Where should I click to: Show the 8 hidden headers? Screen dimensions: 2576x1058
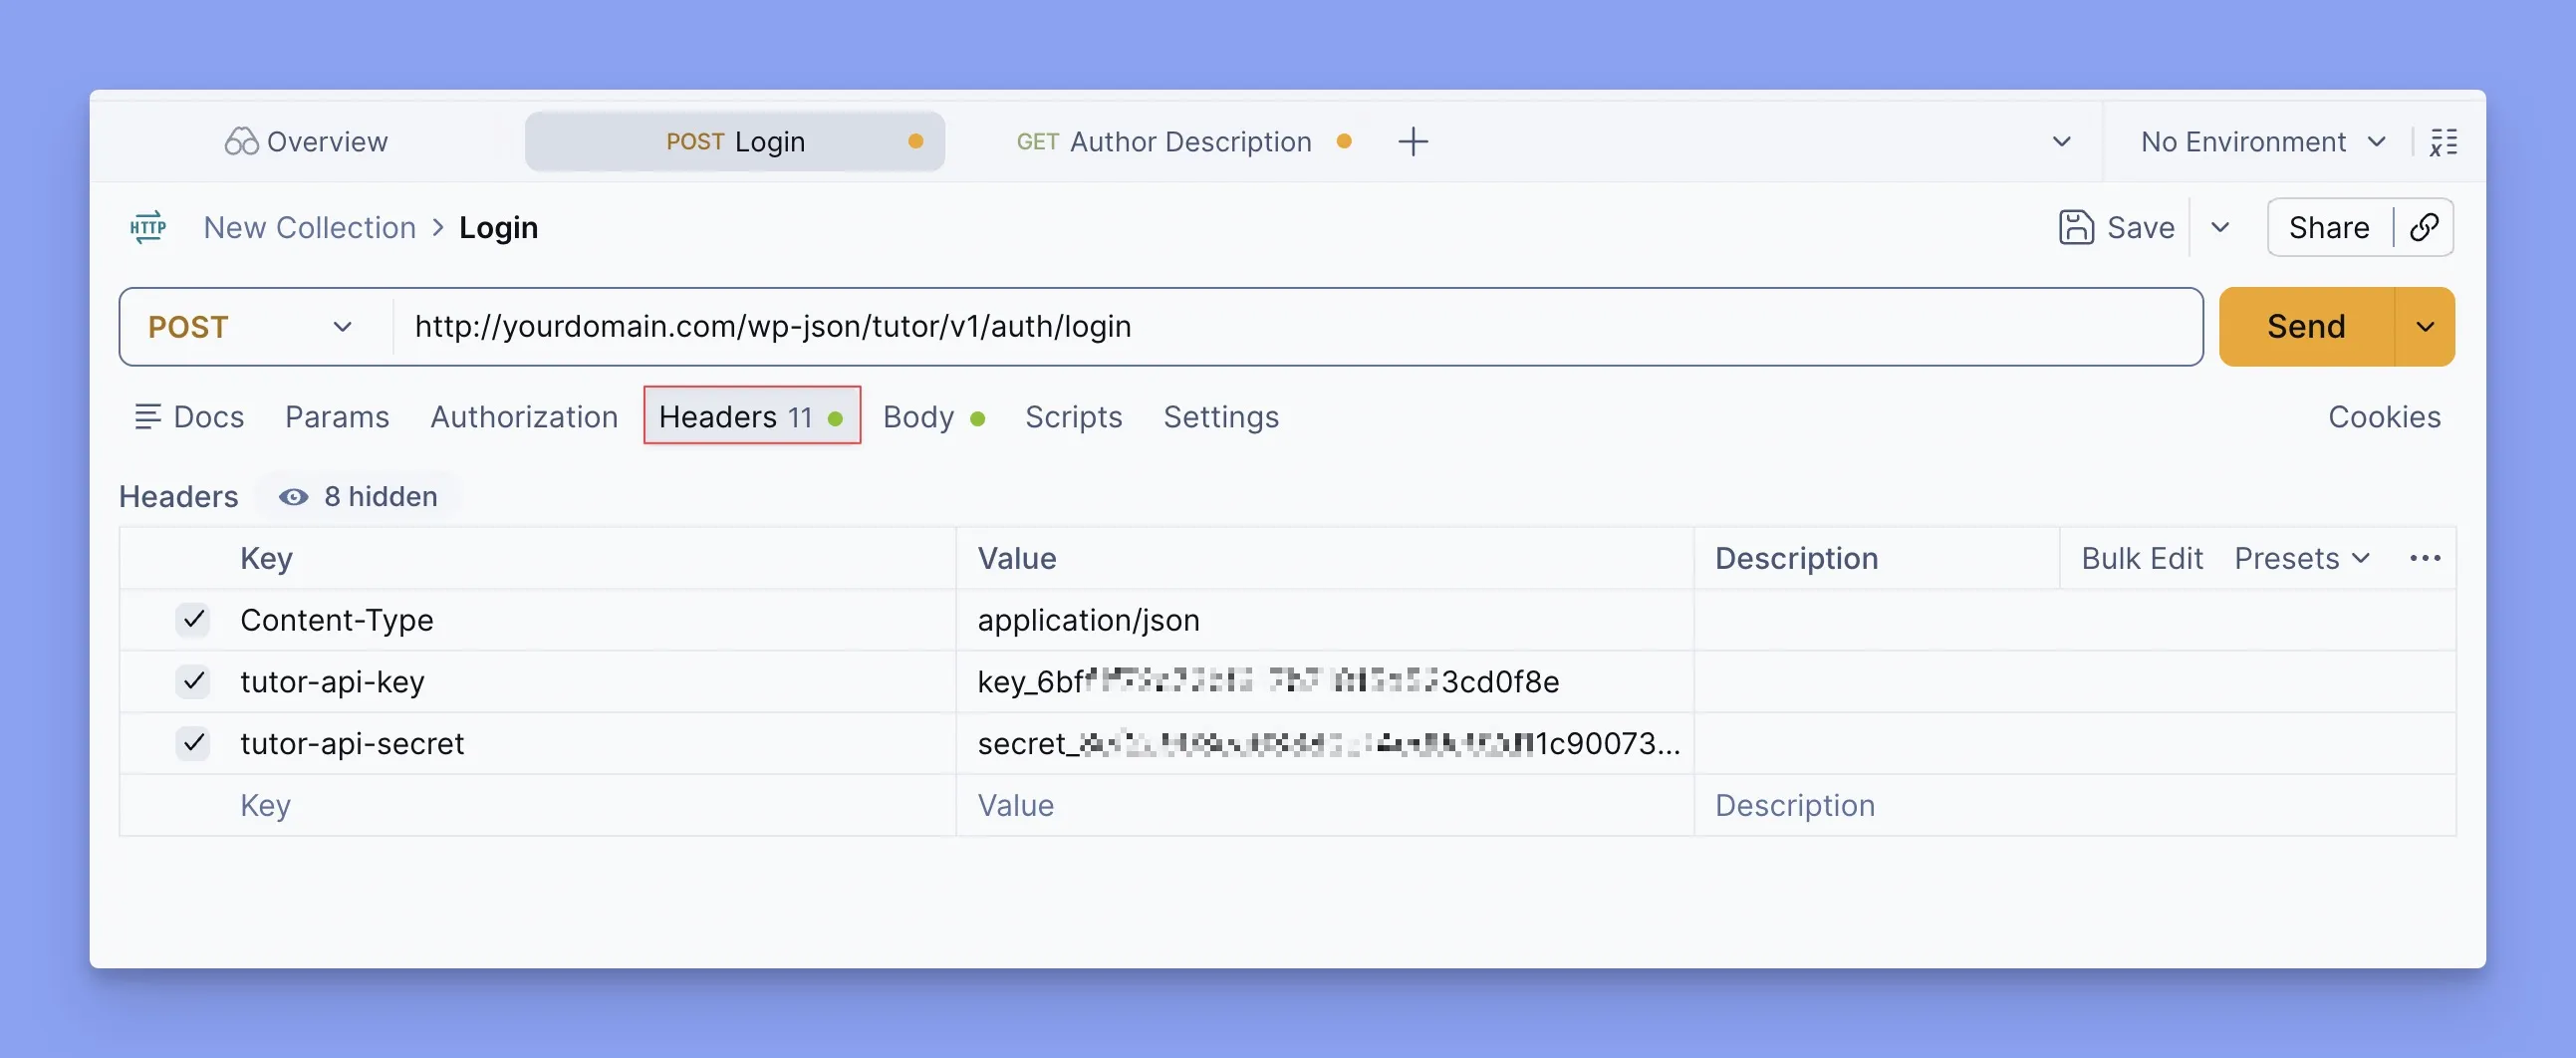coord(358,497)
